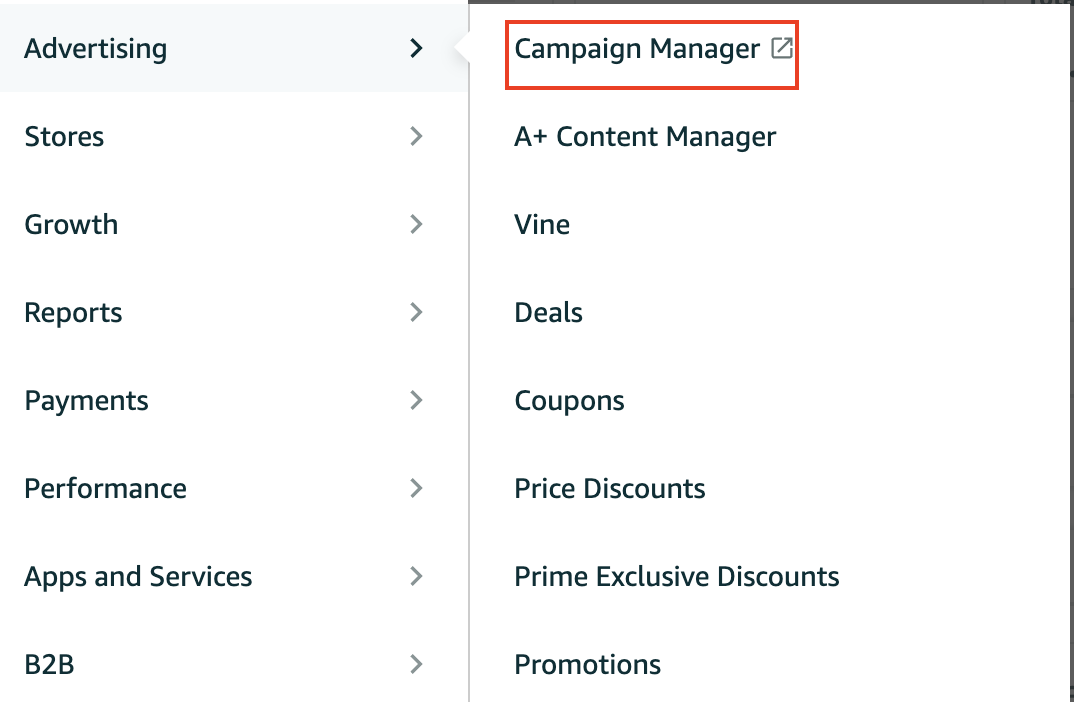Expand the B2B menu arrow
Screen dimensions: 1074x702
417,664
